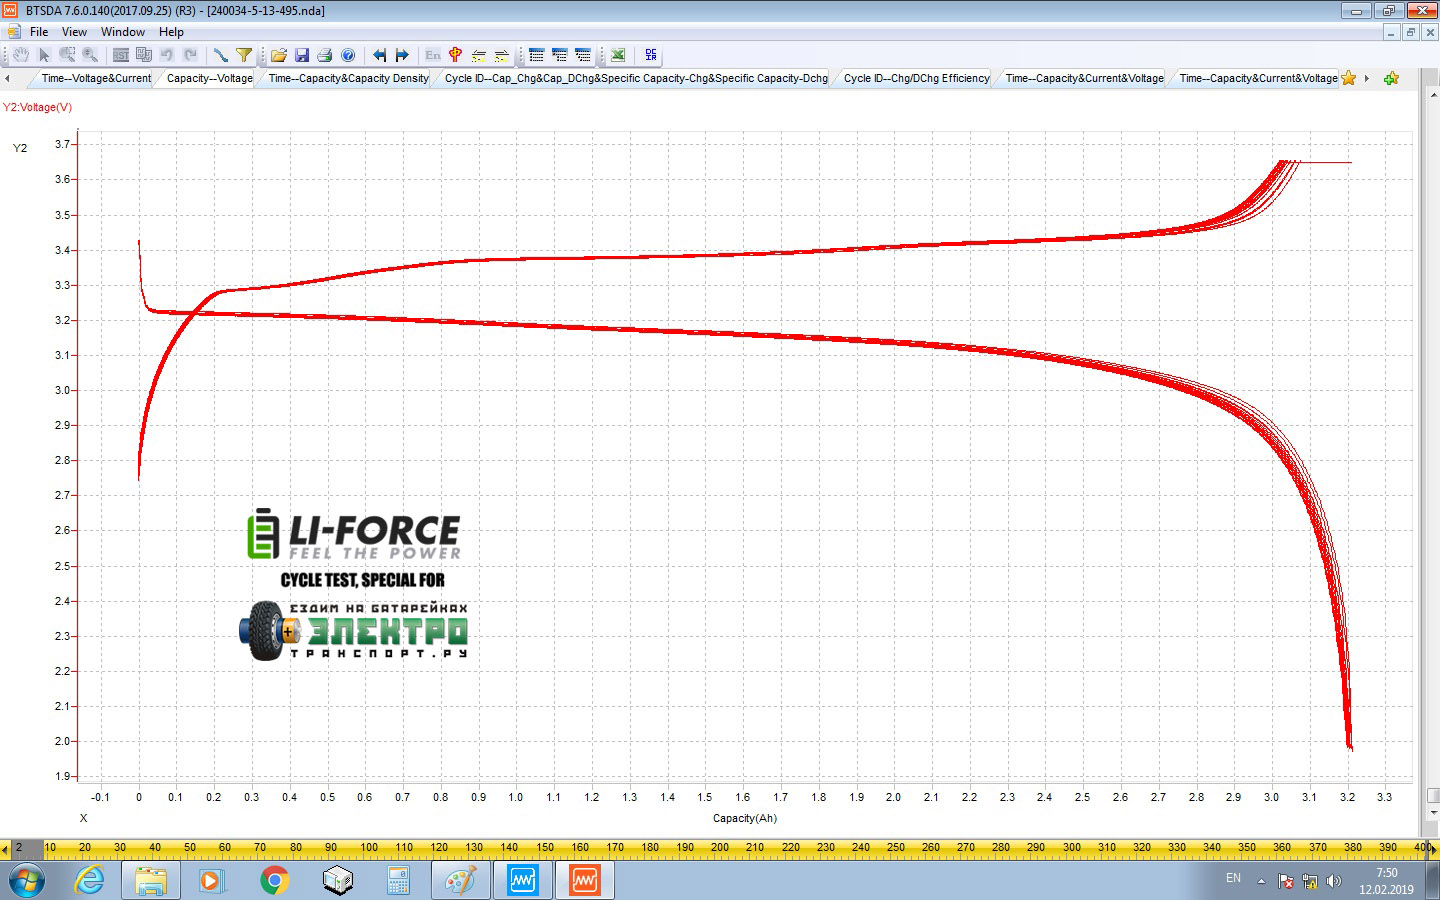
Task: Print with the printer icon
Action: (325, 55)
